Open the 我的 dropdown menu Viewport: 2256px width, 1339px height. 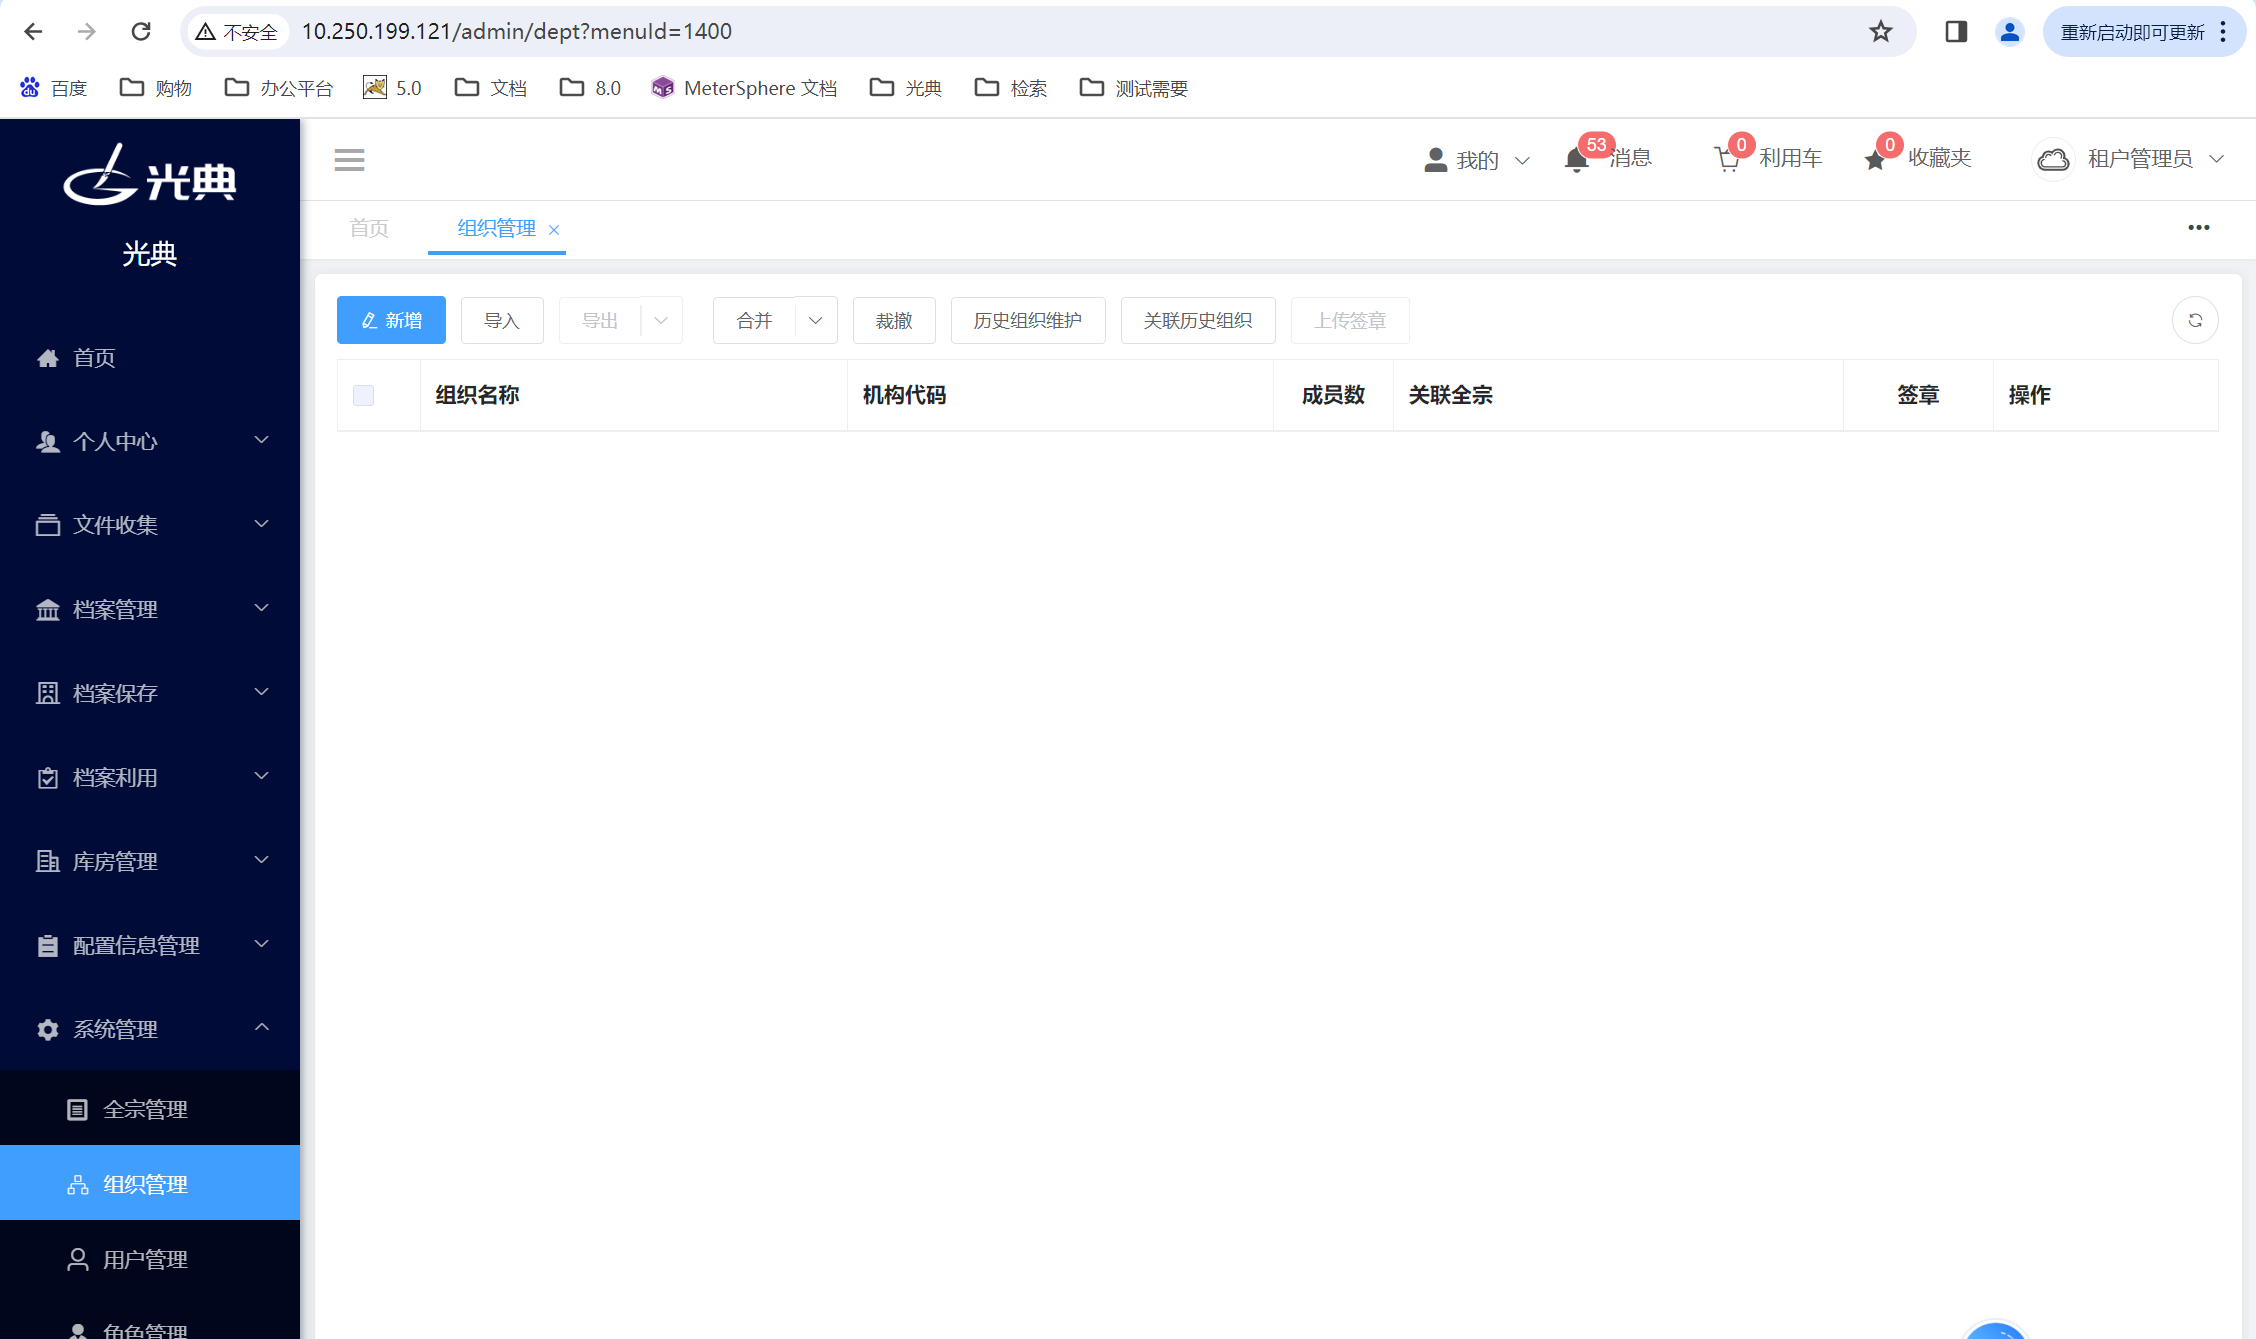[1477, 160]
